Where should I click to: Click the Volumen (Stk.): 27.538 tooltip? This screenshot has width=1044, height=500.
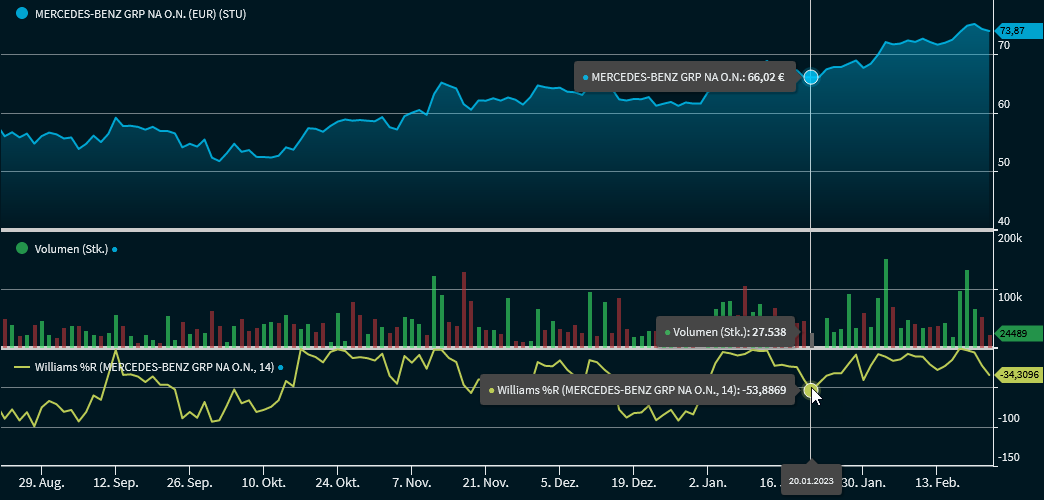[724, 332]
